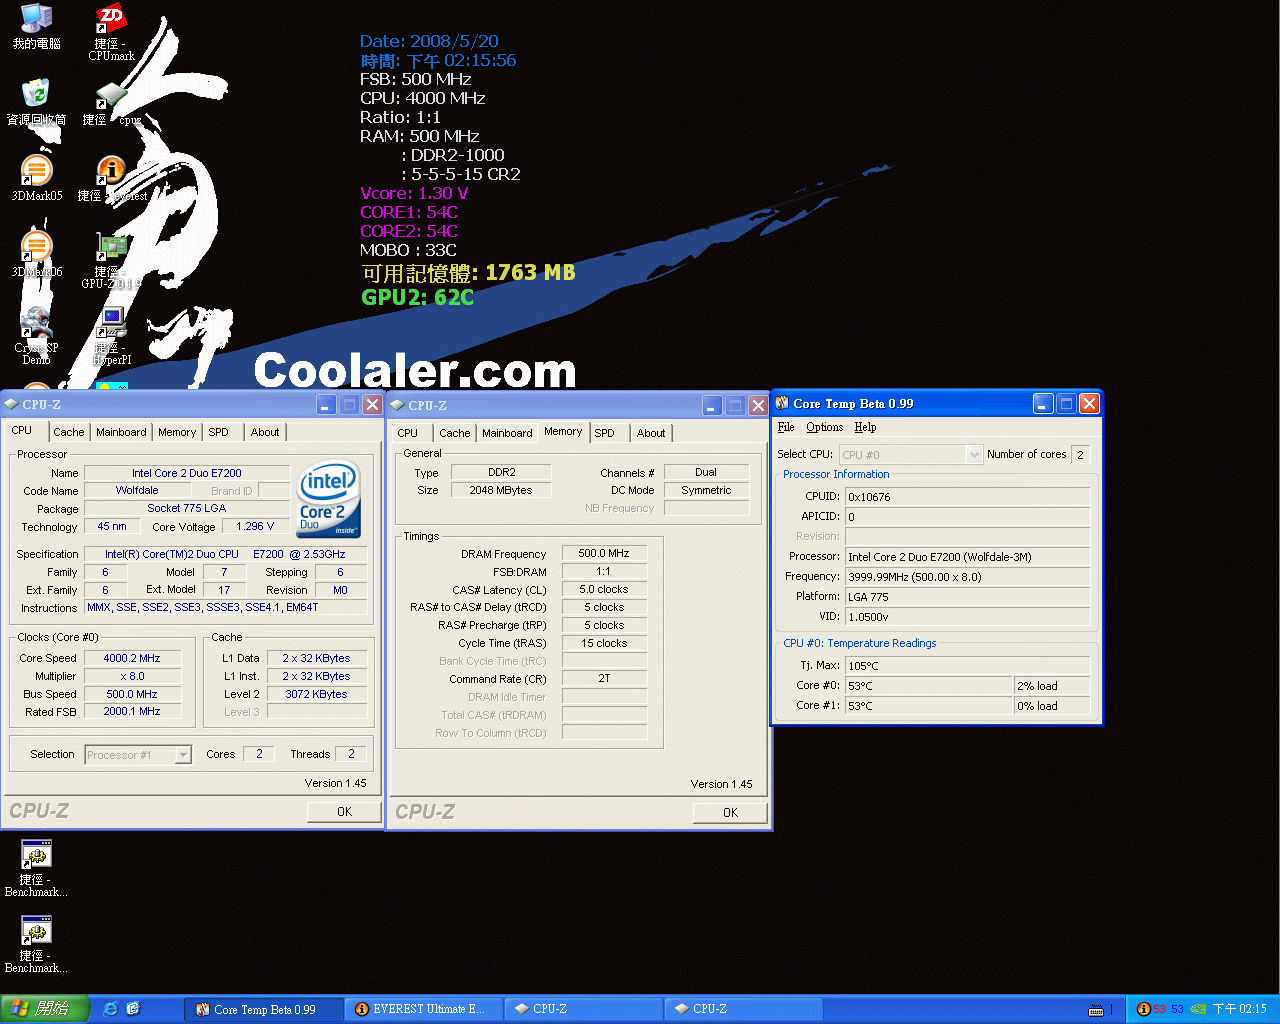Open the Cache tab in the CPU-Z processor window
Viewport: 1280px width, 1024px height.
69,432
